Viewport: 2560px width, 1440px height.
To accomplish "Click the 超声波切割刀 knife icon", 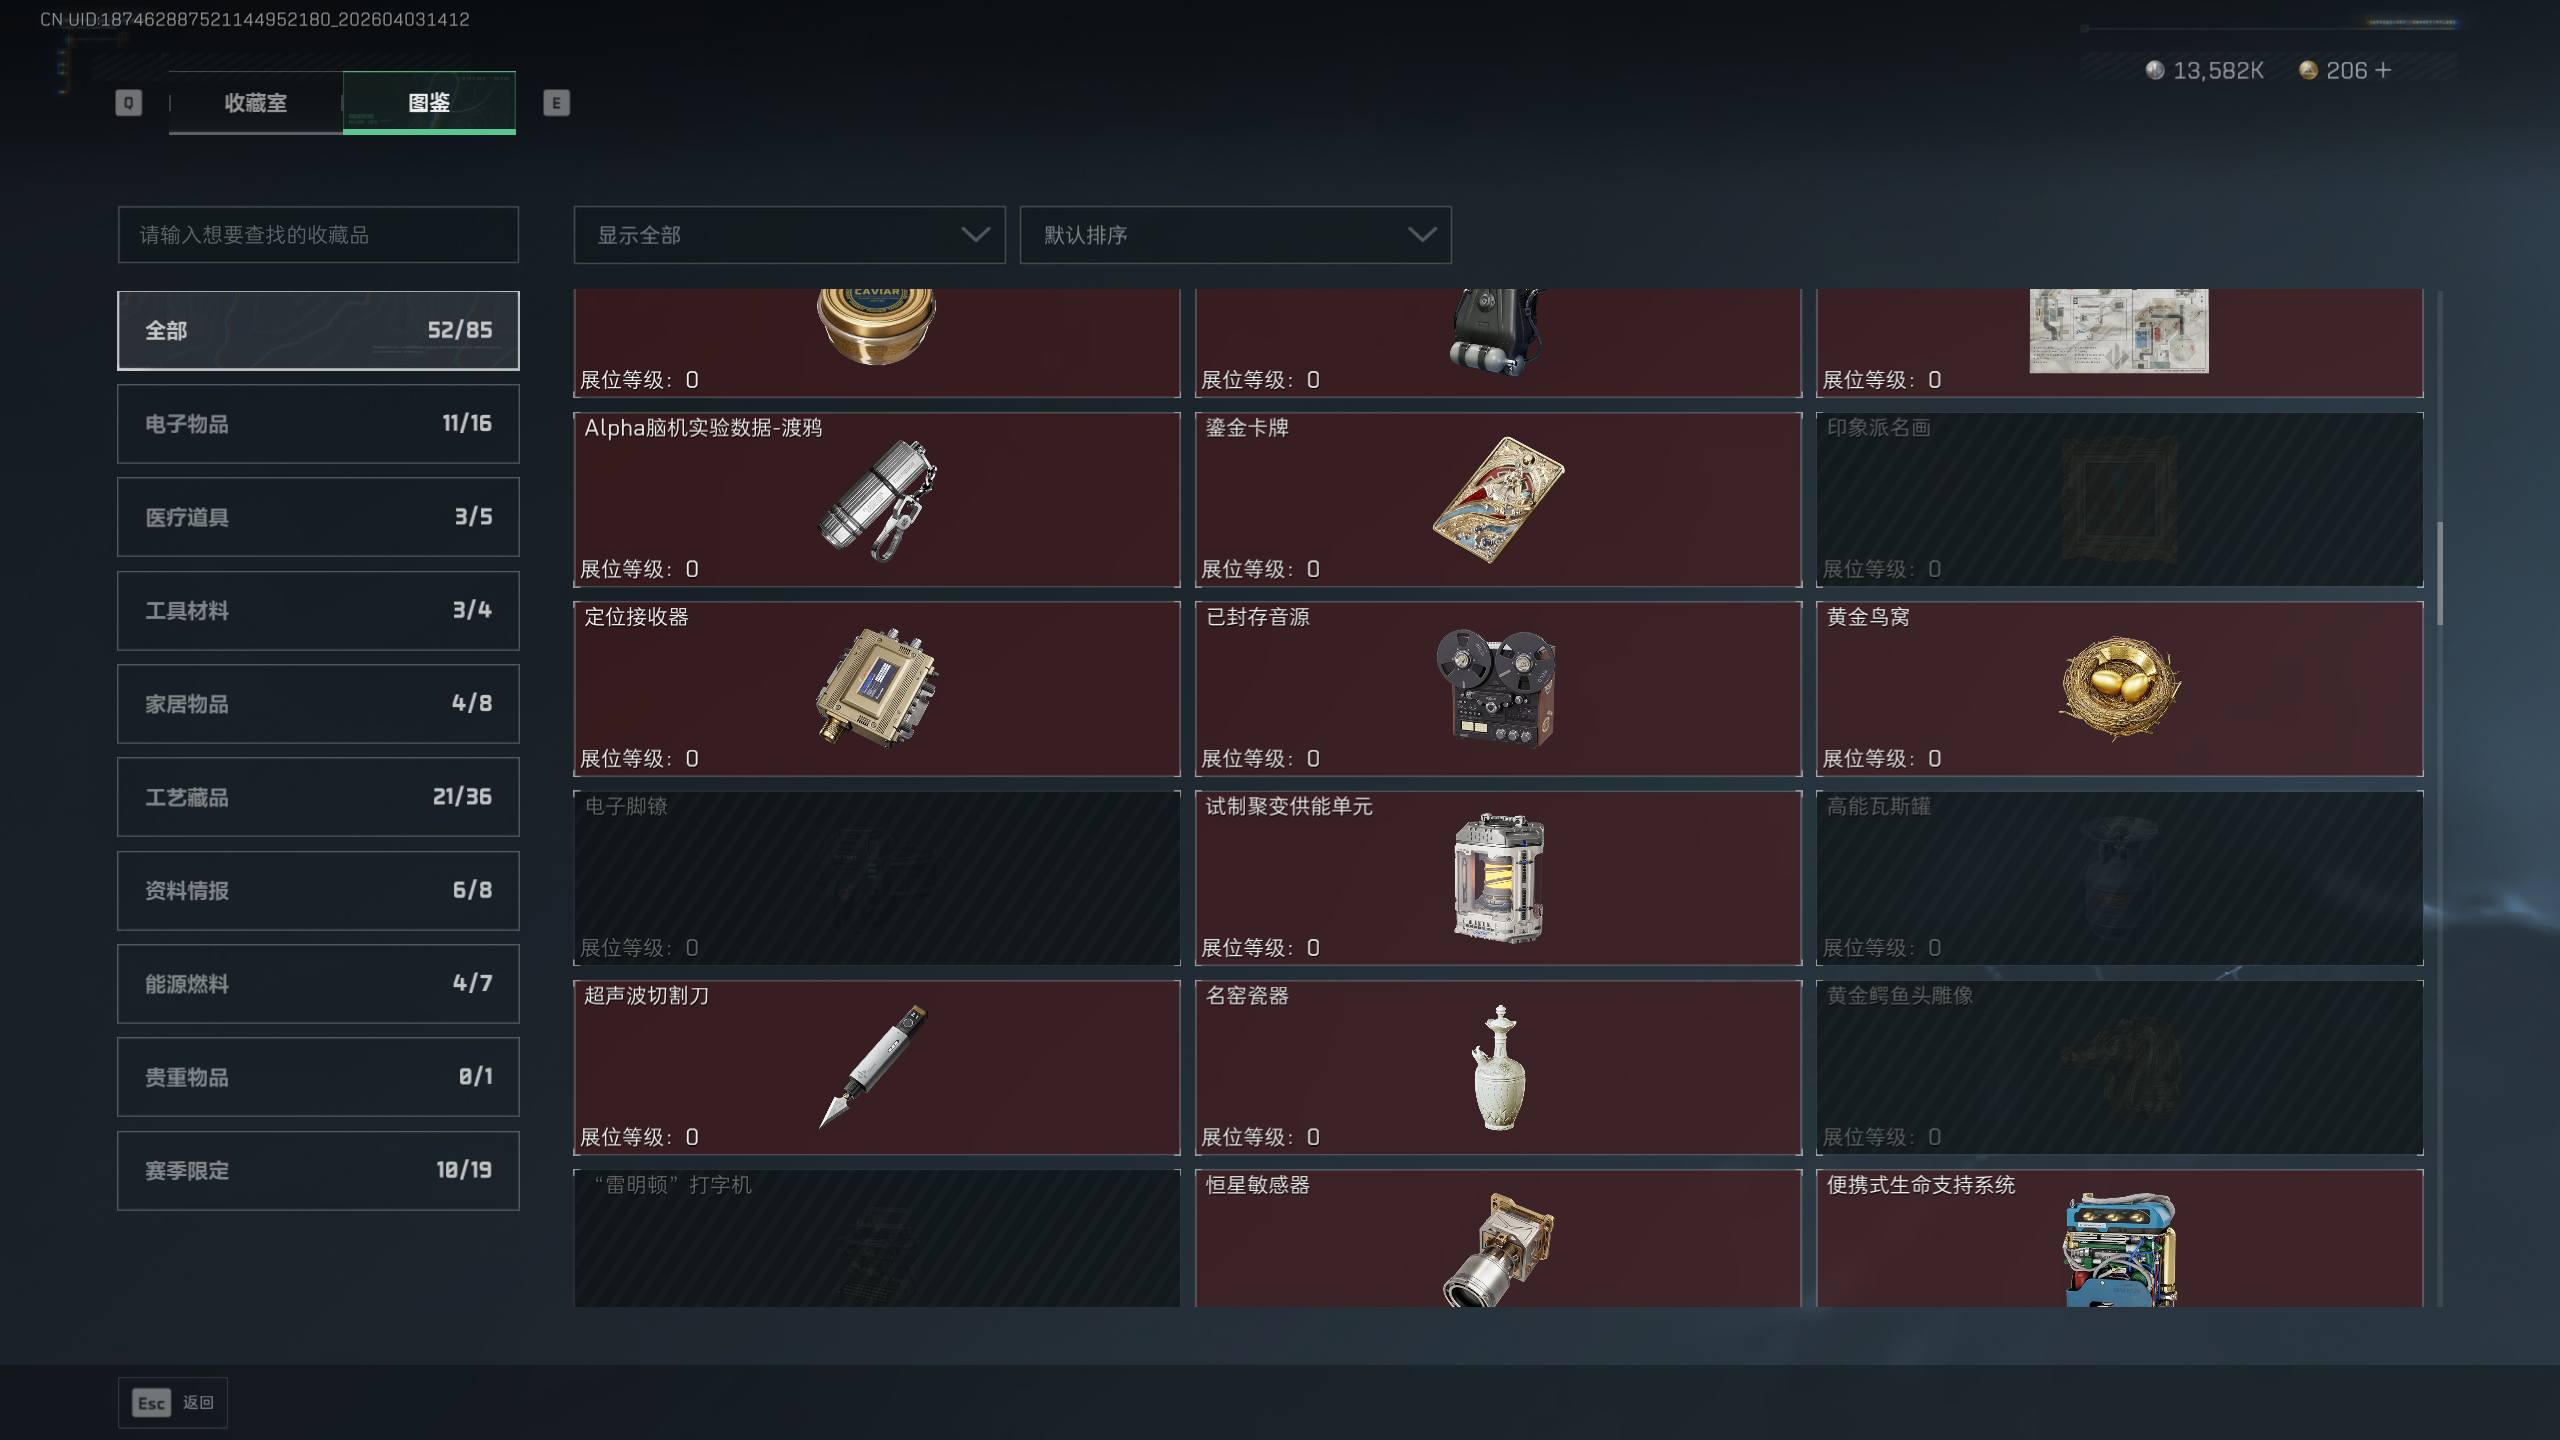I will pyautogui.click(x=874, y=1066).
